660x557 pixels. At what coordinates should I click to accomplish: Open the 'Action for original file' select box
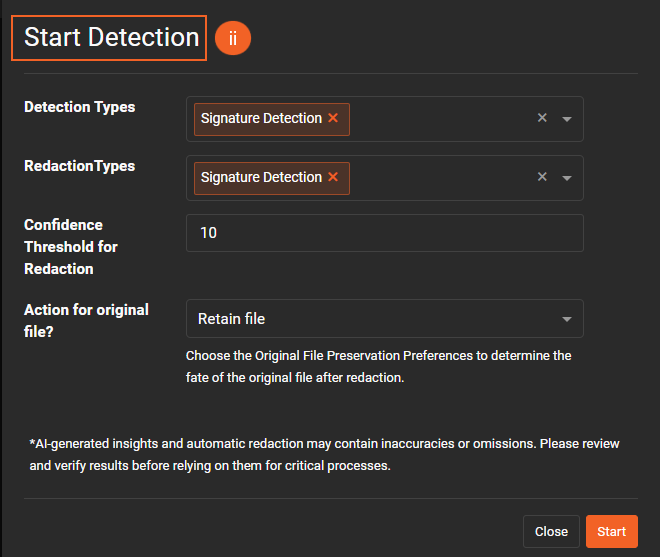pyautogui.click(x=370, y=319)
